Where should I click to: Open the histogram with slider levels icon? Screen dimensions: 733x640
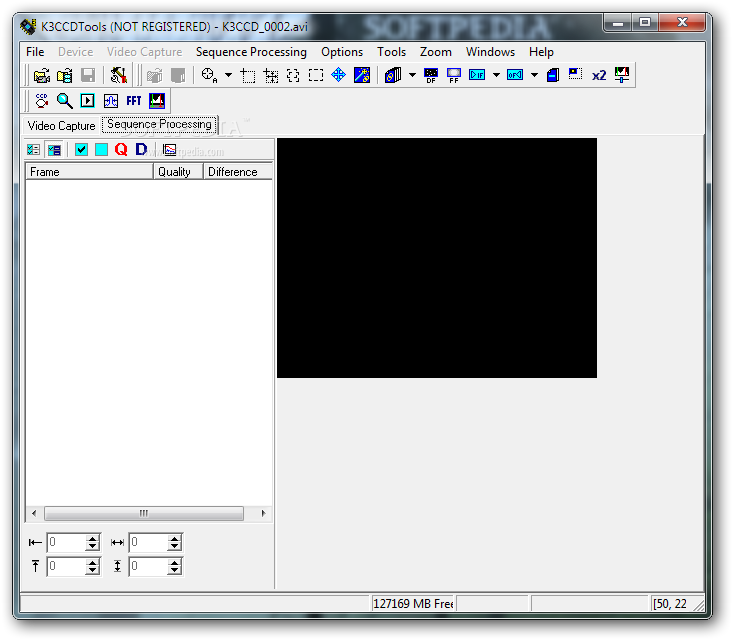(622, 75)
